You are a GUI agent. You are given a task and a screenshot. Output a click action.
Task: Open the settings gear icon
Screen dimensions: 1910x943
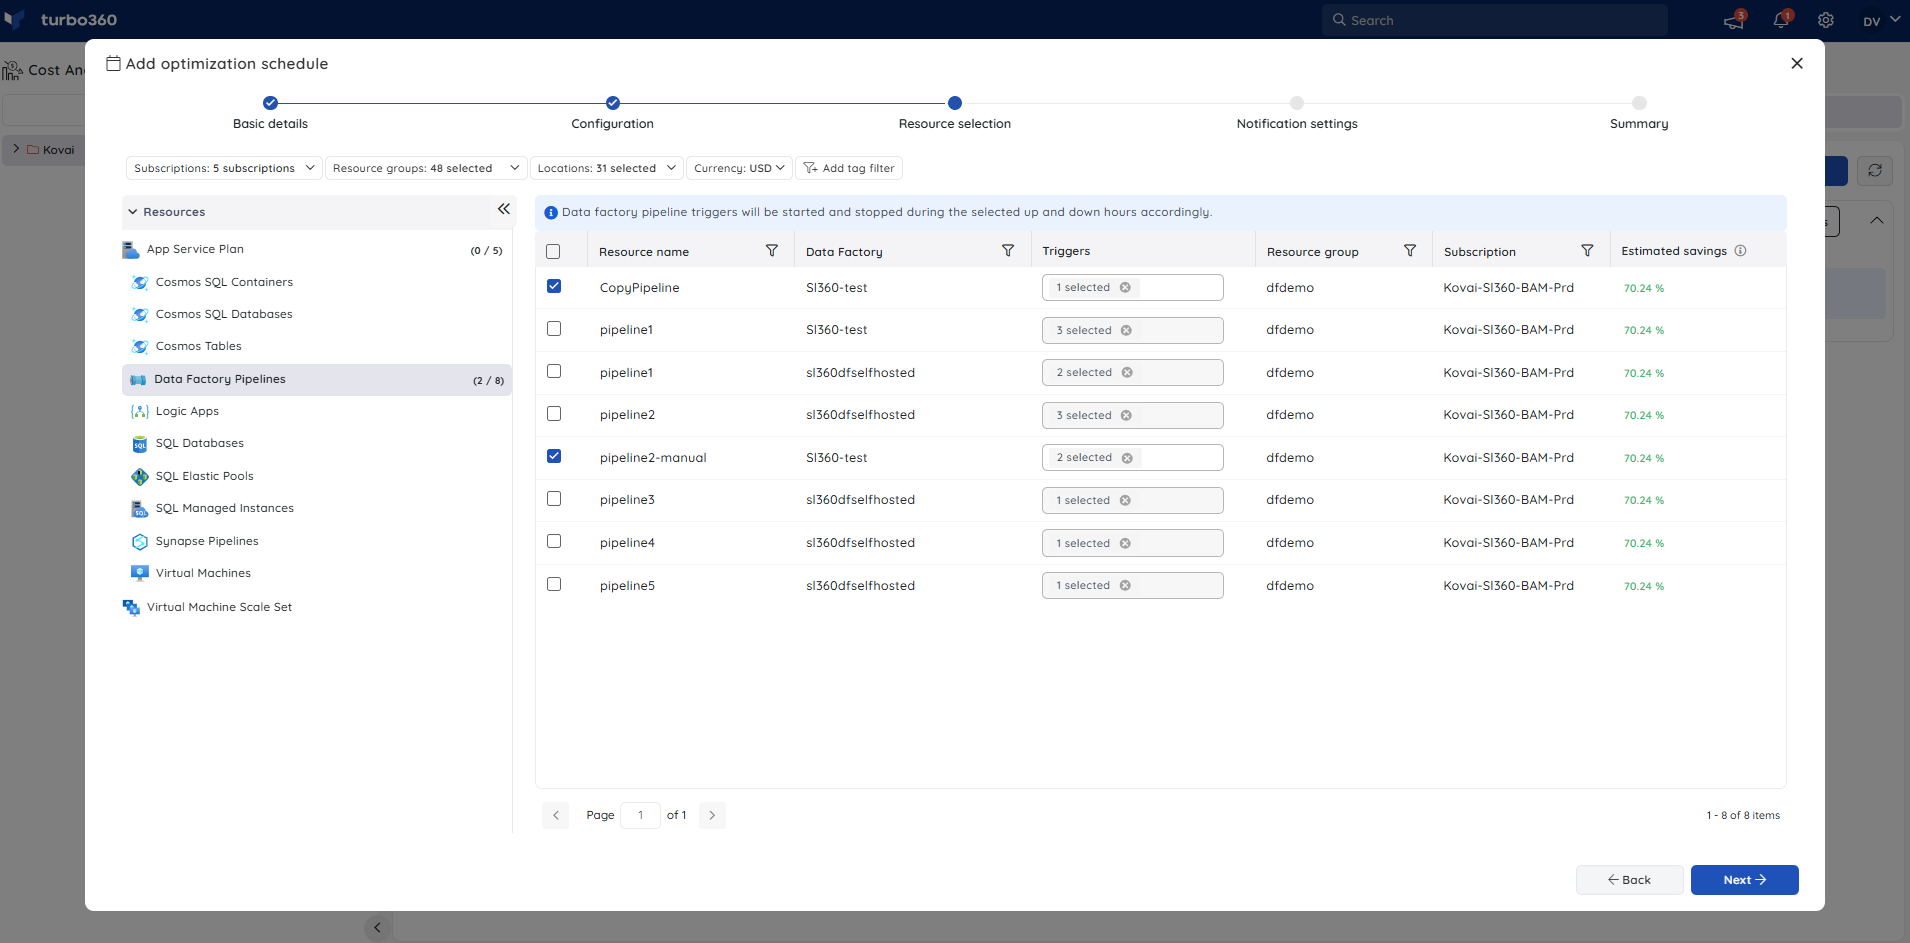[x=1826, y=21]
